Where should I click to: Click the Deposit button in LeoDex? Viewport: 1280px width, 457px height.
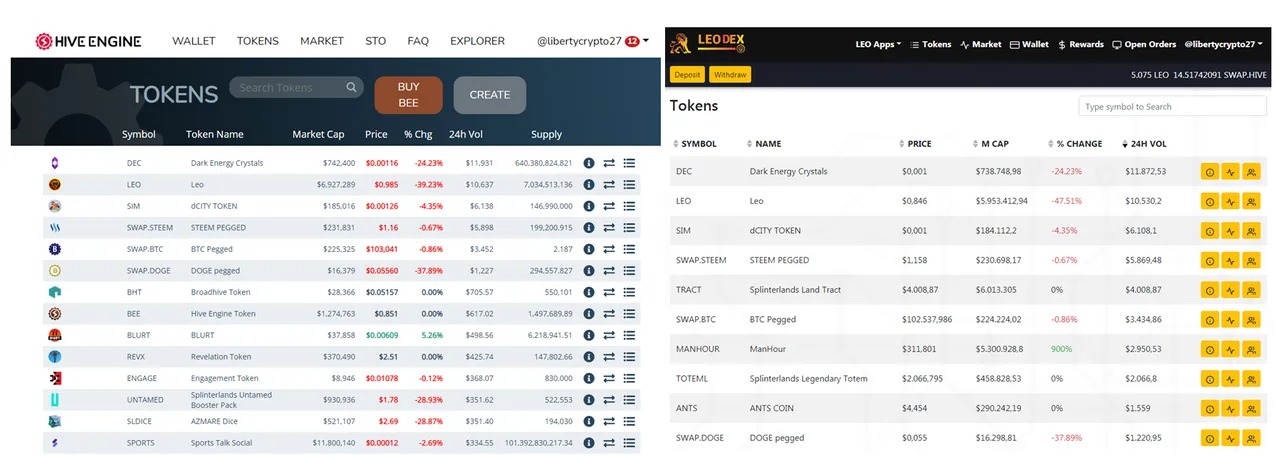point(687,75)
